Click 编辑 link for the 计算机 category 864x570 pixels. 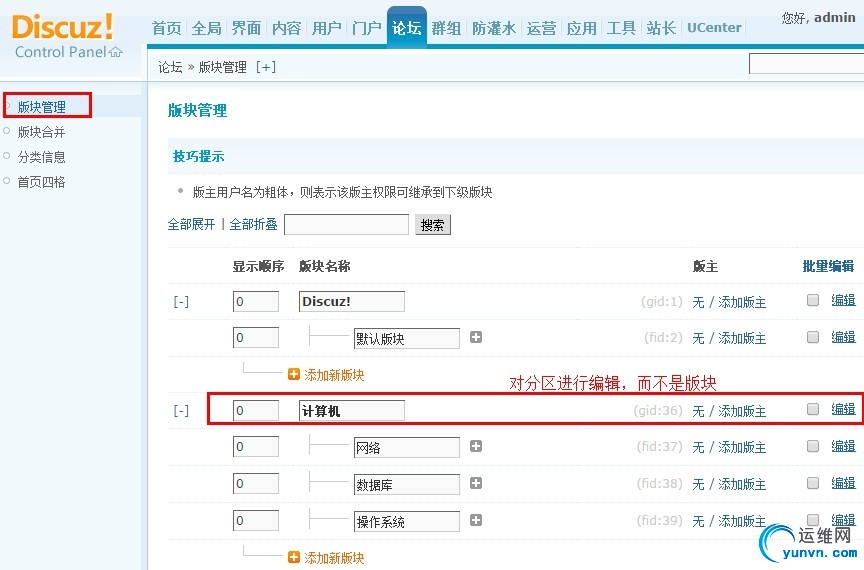pos(843,409)
